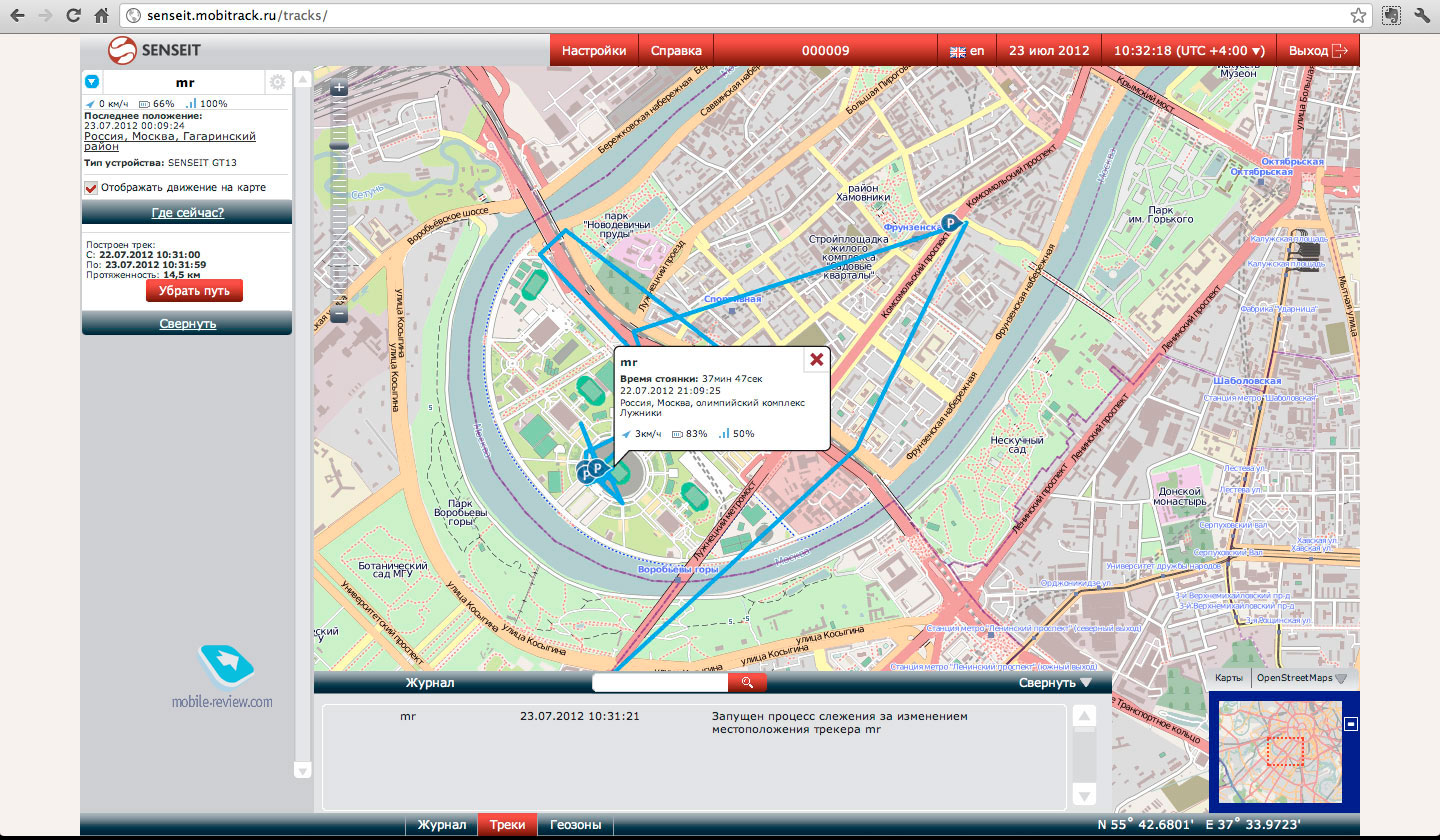
Task: Zoom in the map with plus button
Action: [x=339, y=87]
